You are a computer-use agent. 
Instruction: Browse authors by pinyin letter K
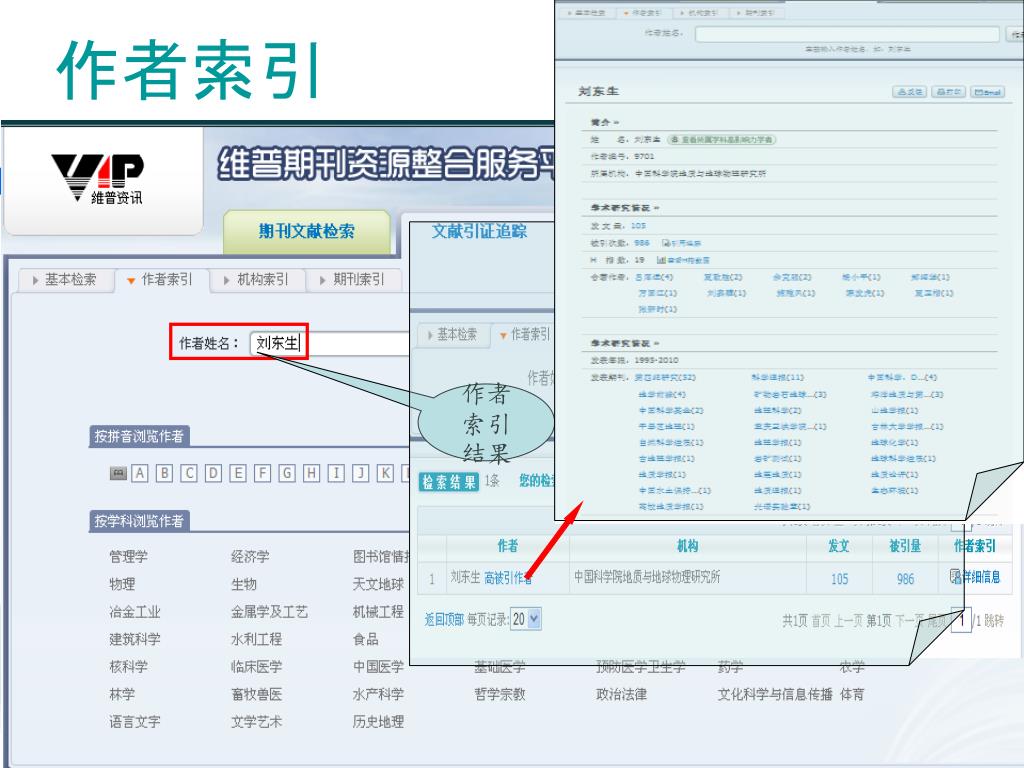(x=385, y=473)
